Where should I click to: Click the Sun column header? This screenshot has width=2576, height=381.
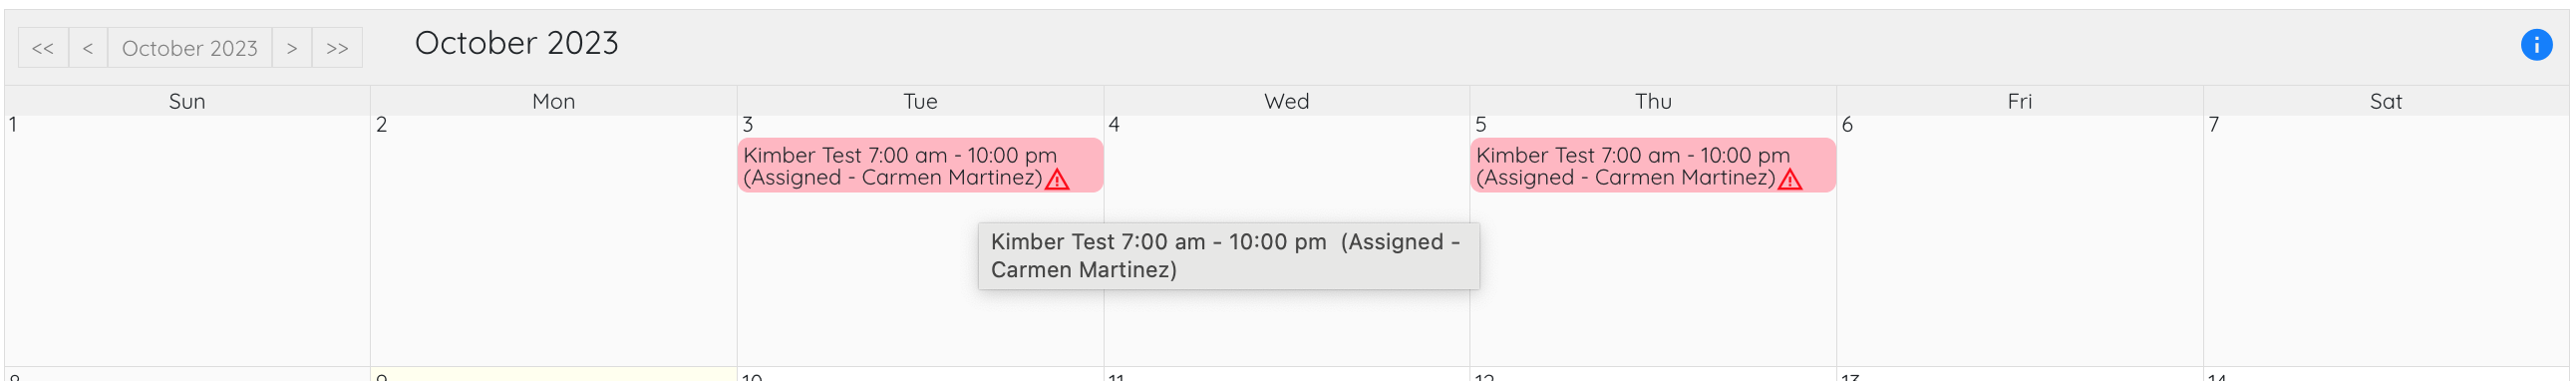point(187,101)
